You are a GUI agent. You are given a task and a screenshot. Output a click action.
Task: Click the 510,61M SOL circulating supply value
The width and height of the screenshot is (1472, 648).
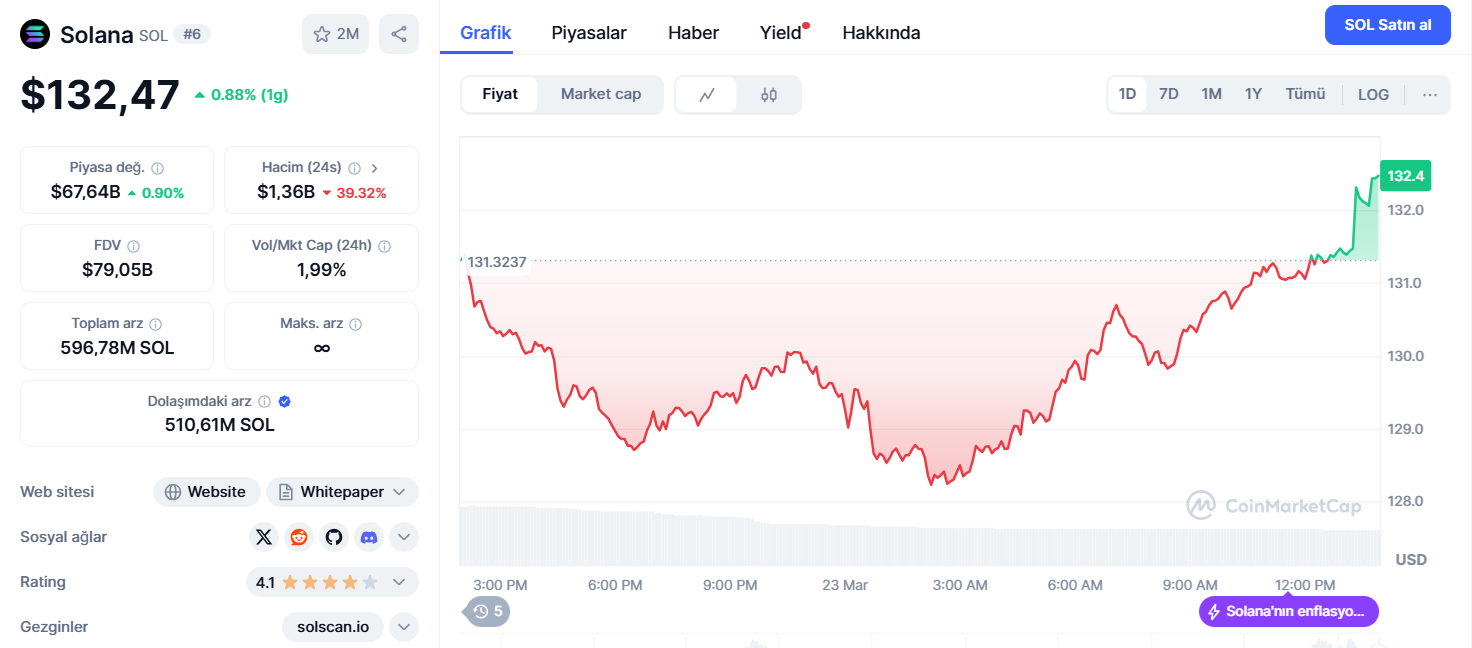[219, 425]
